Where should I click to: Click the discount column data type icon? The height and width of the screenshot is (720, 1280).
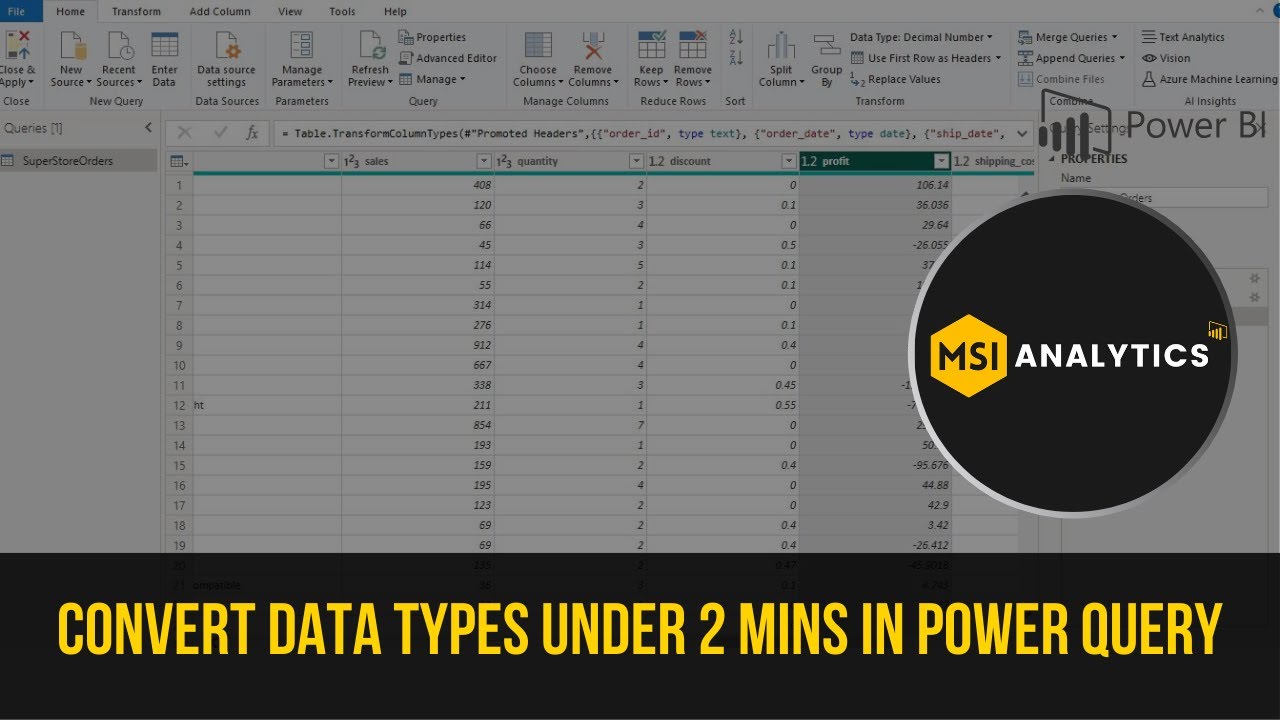[x=657, y=161]
